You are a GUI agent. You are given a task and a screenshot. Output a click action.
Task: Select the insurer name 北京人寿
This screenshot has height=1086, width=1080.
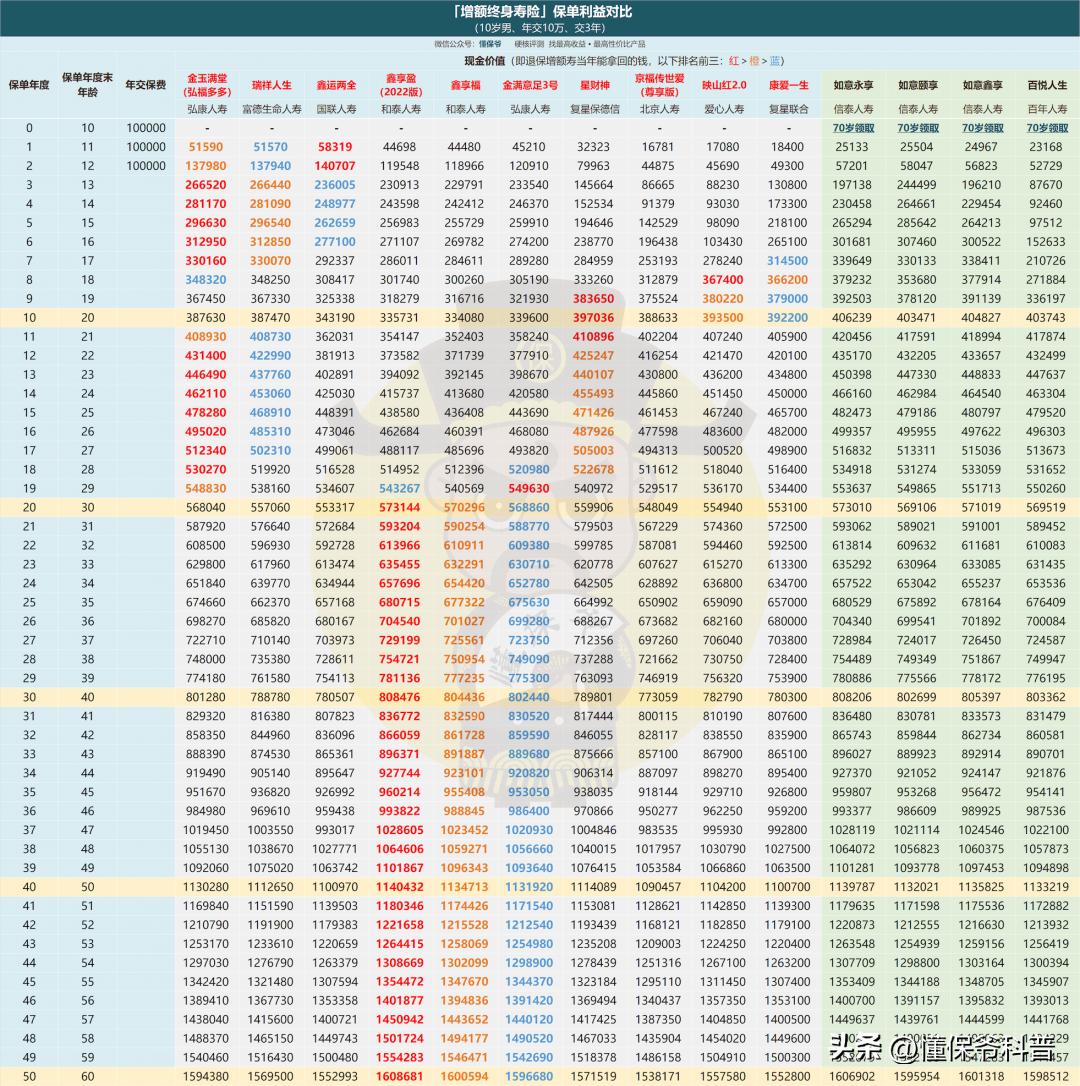pyautogui.click(x=659, y=109)
